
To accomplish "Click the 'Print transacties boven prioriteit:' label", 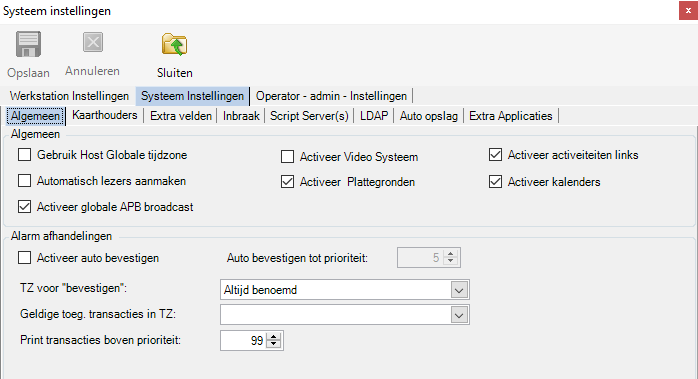I will 100,340.
